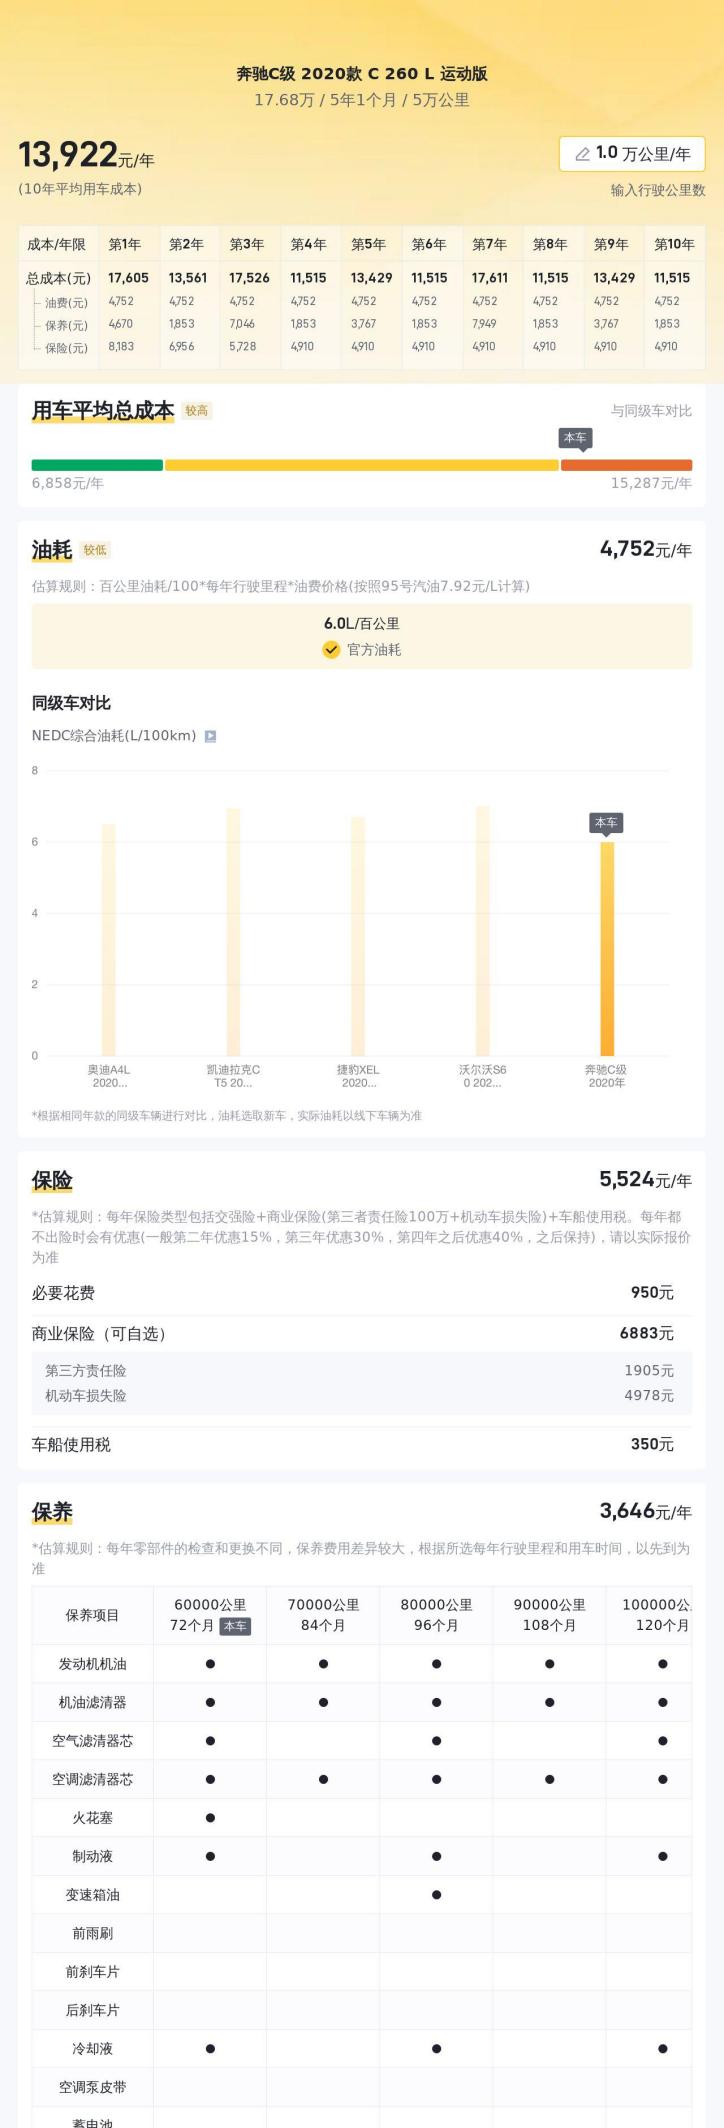724x2128 pixels.
Task: Click the pencil edit icon beside 1.0万公里/年
Action: (x=582, y=154)
